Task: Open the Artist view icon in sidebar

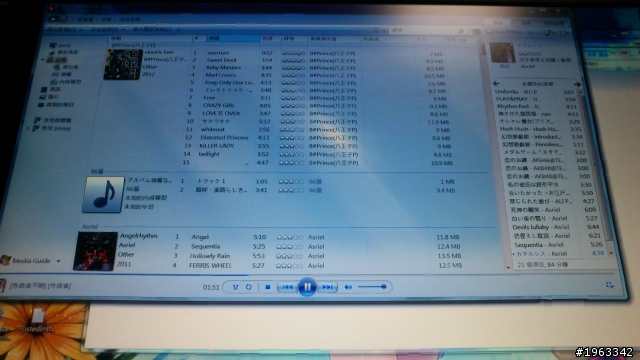Action: coord(57,67)
